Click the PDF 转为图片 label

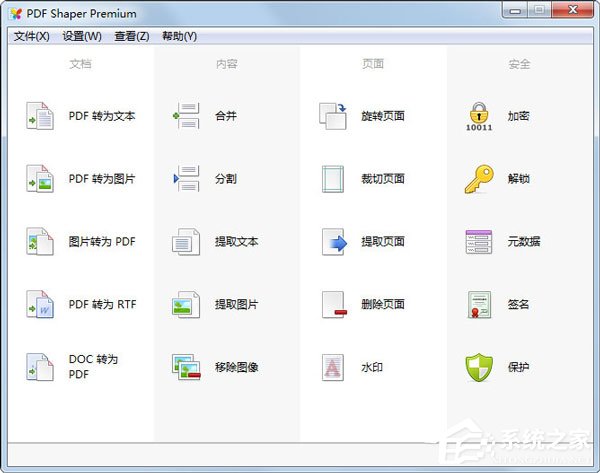[102, 179]
